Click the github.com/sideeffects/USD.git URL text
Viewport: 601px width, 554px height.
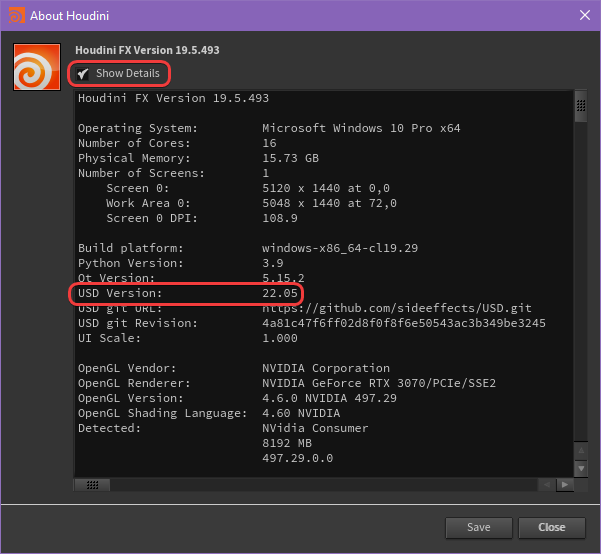coord(397,308)
